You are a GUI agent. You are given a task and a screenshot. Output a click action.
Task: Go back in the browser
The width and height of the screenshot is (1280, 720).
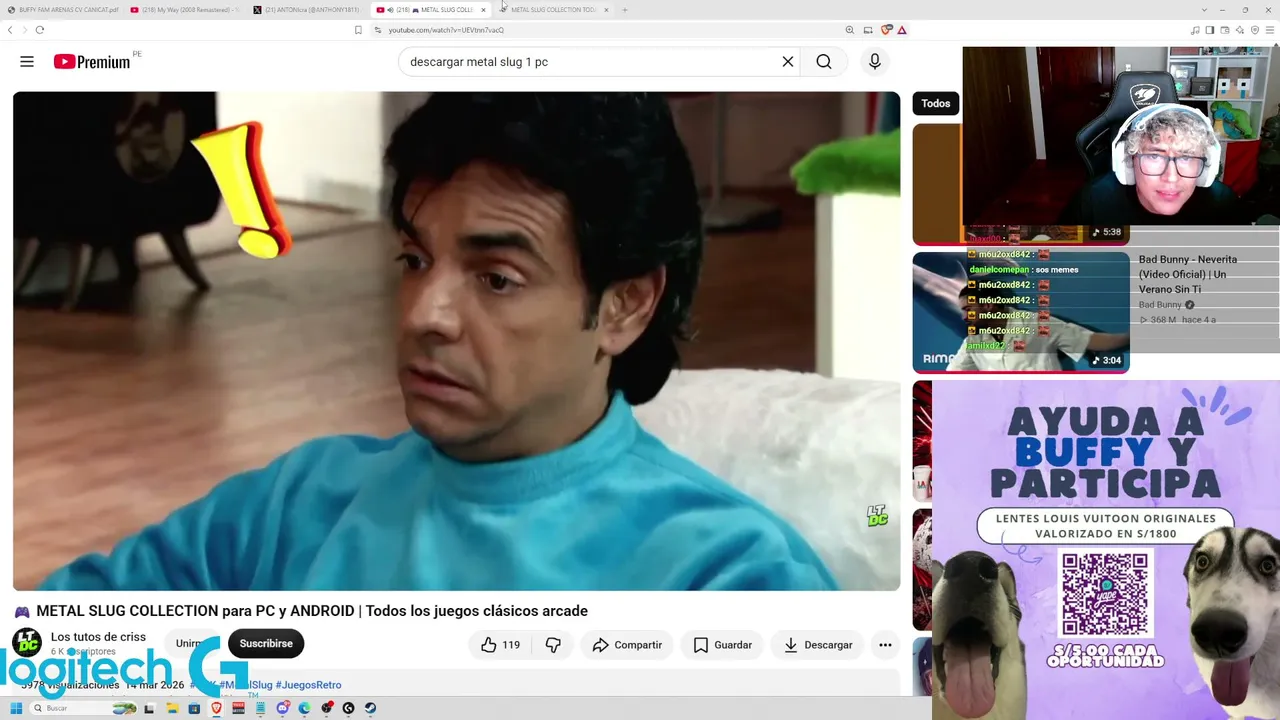[x=10, y=30]
